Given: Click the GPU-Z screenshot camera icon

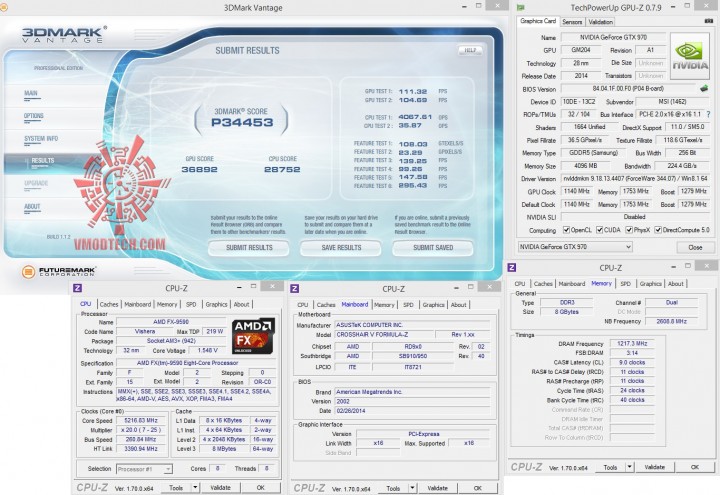Looking at the screenshot, I should click(708, 21).
